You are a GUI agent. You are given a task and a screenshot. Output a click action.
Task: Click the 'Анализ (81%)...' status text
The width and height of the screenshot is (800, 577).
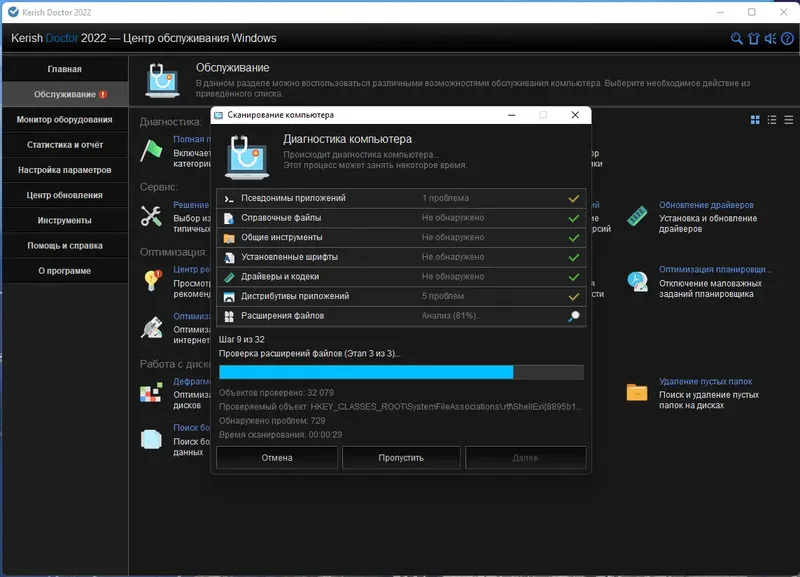tap(451, 316)
